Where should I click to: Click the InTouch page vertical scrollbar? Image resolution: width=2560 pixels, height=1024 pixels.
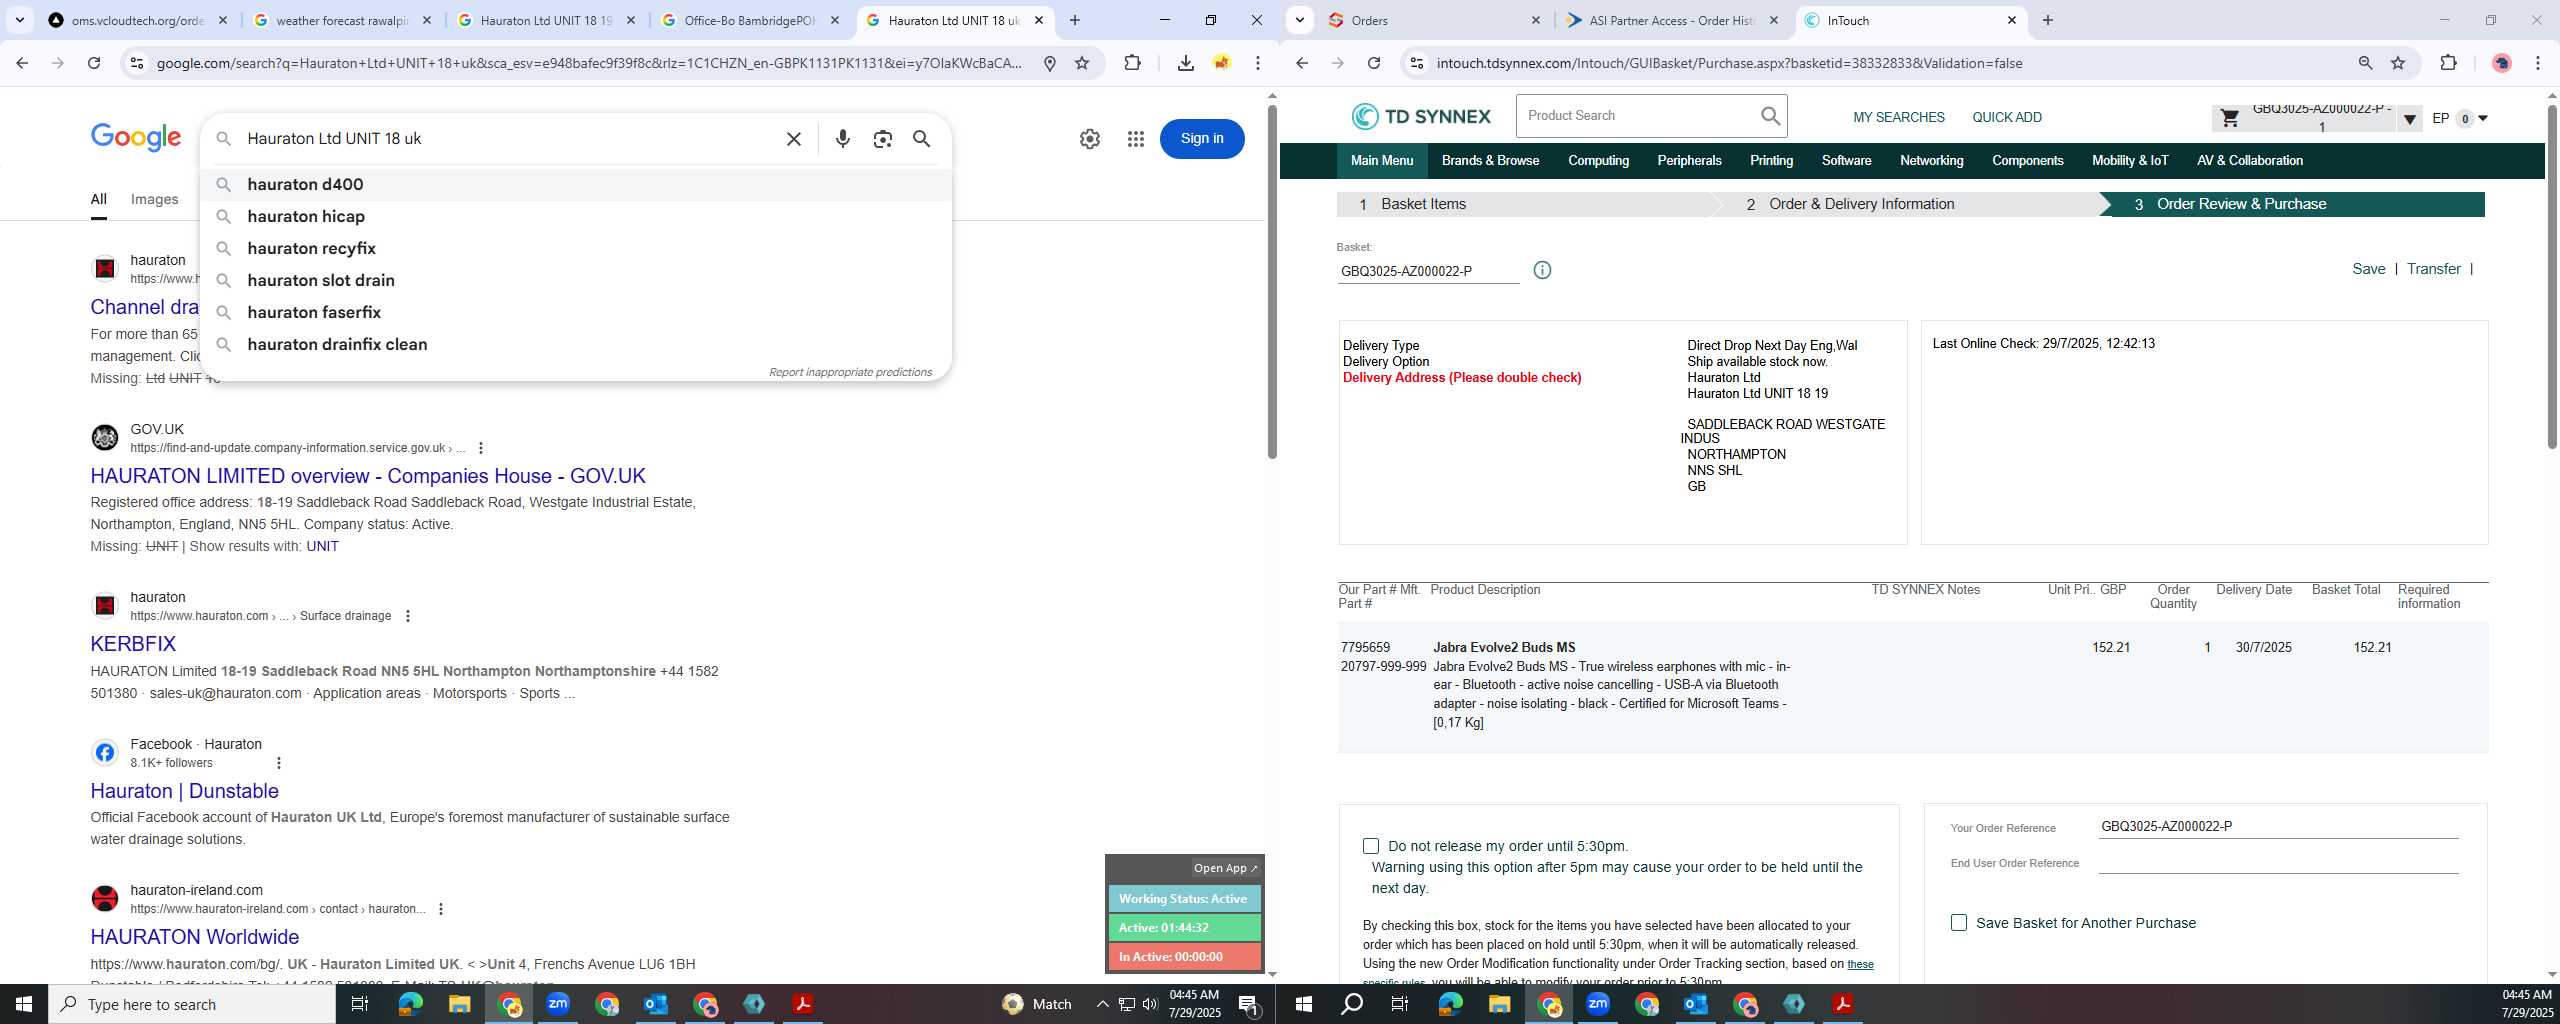2552,275
